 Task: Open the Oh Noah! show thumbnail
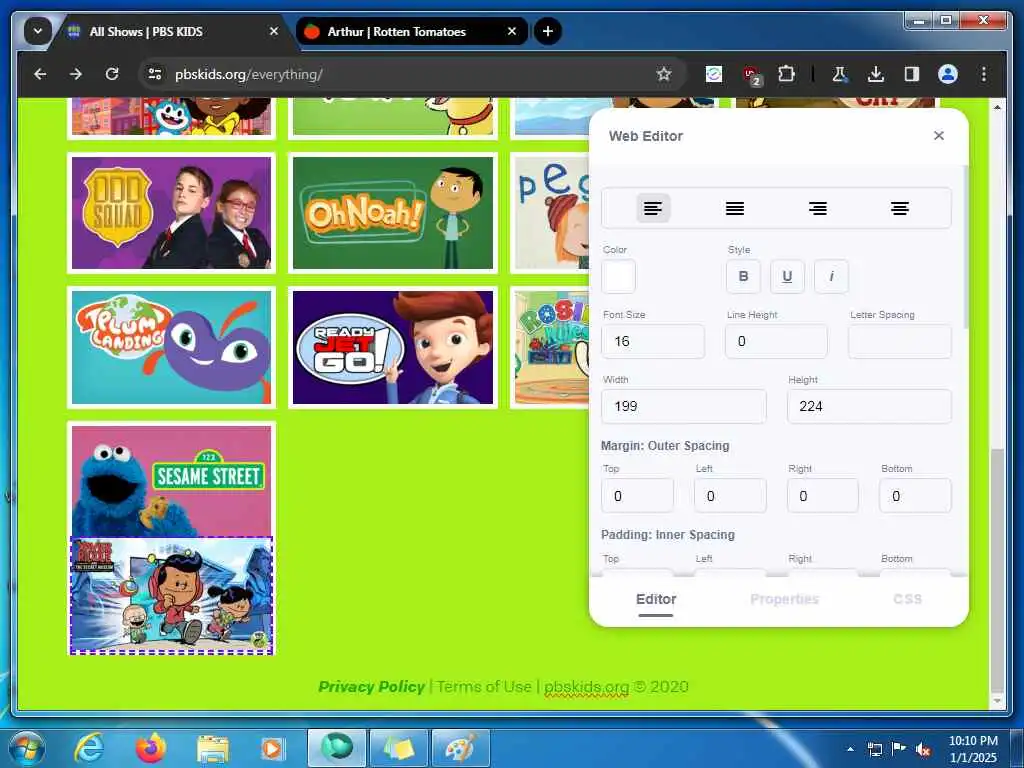click(x=392, y=213)
